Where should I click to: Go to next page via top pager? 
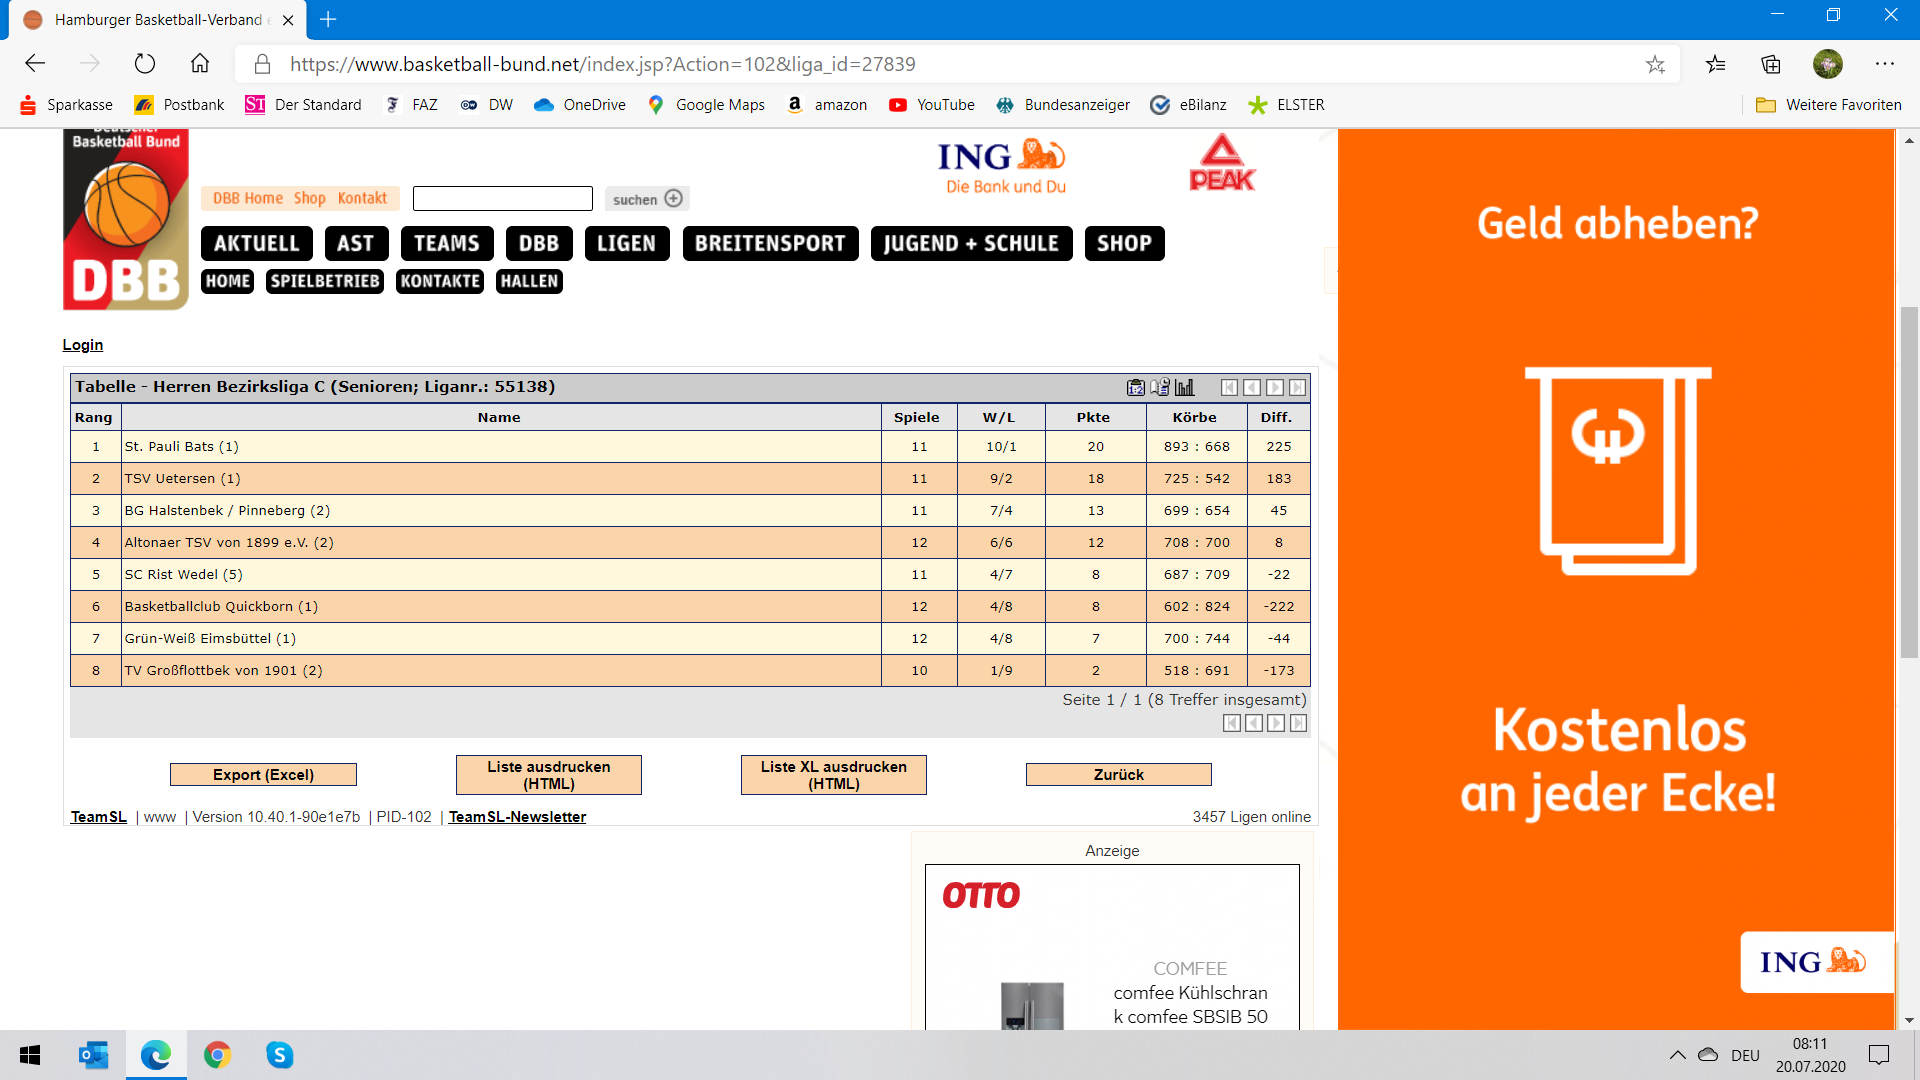point(1275,388)
